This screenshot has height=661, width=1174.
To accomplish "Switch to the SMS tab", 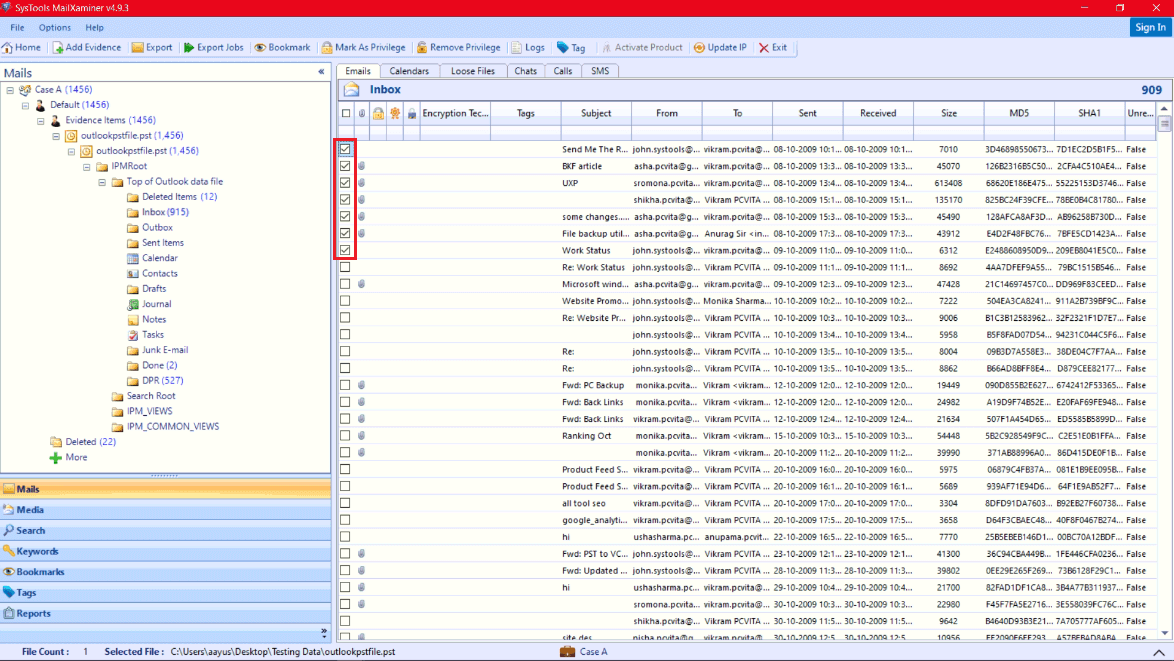I will [x=600, y=71].
